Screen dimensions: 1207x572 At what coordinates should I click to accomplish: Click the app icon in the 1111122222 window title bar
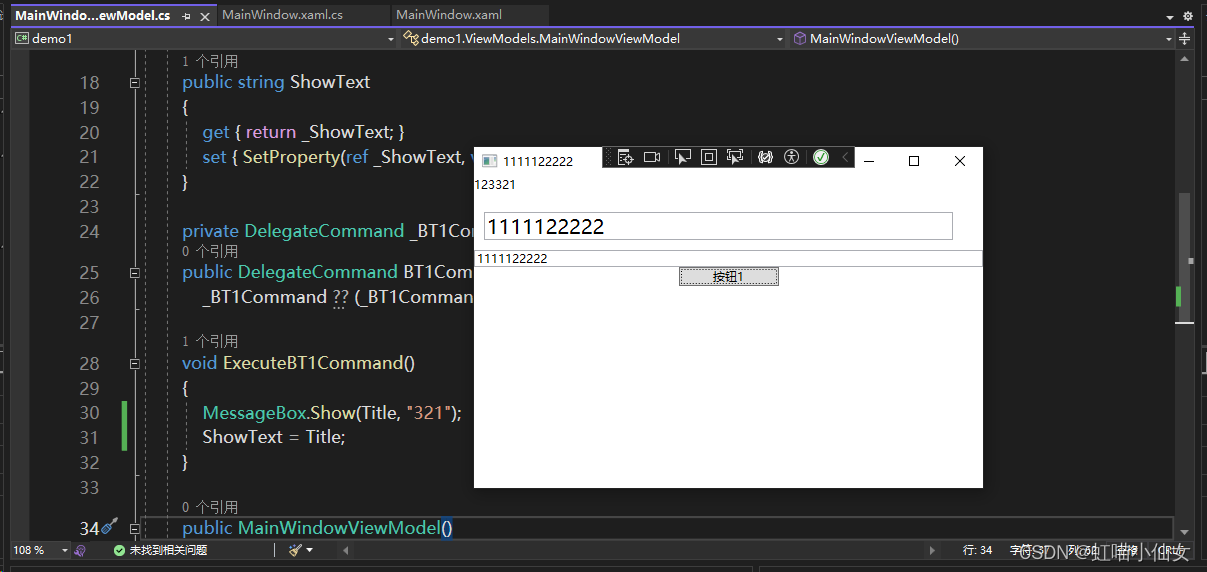[489, 161]
